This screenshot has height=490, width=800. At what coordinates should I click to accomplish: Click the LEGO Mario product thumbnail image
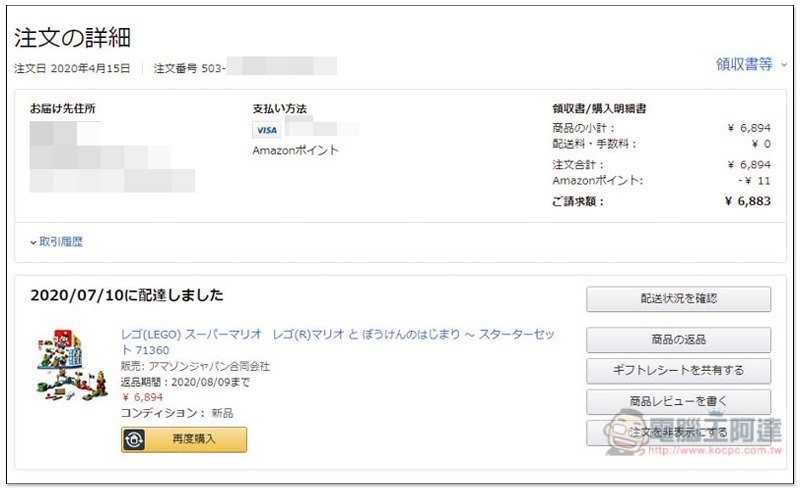point(71,365)
